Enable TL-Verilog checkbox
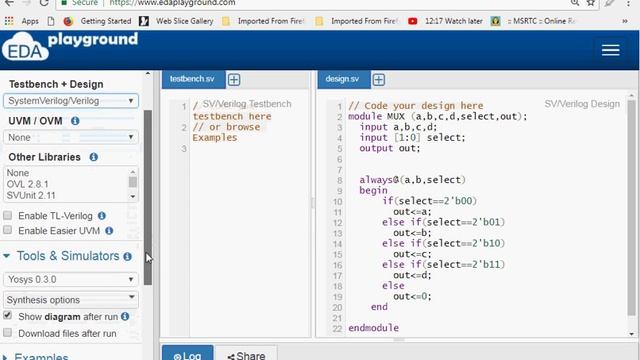Image resolution: width=640 pixels, height=360 pixels. tap(7, 216)
